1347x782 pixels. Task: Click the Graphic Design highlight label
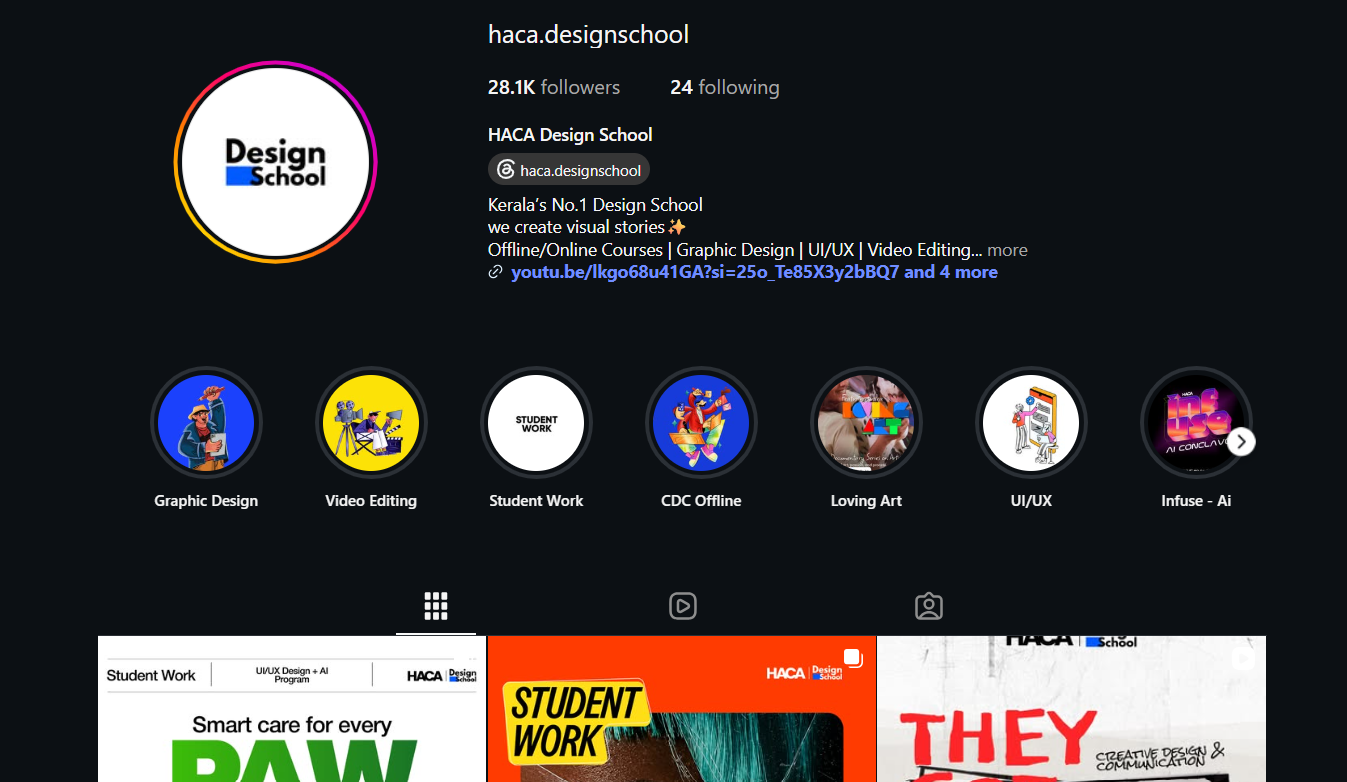click(x=206, y=501)
